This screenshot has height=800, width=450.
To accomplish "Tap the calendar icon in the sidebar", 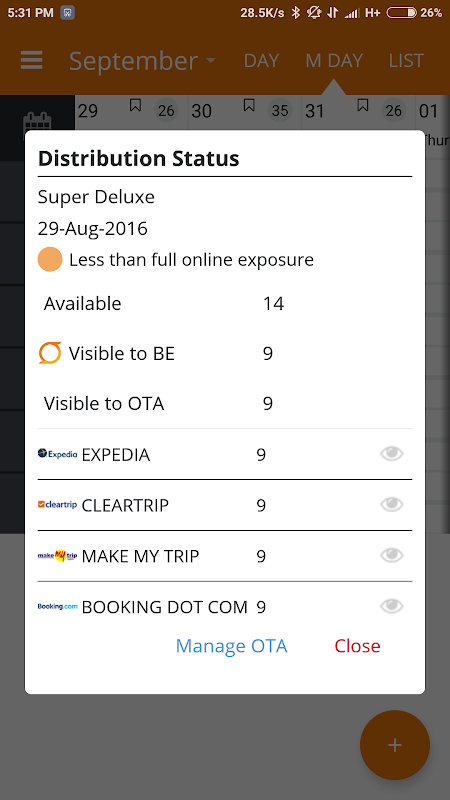I will pyautogui.click(x=37, y=124).
